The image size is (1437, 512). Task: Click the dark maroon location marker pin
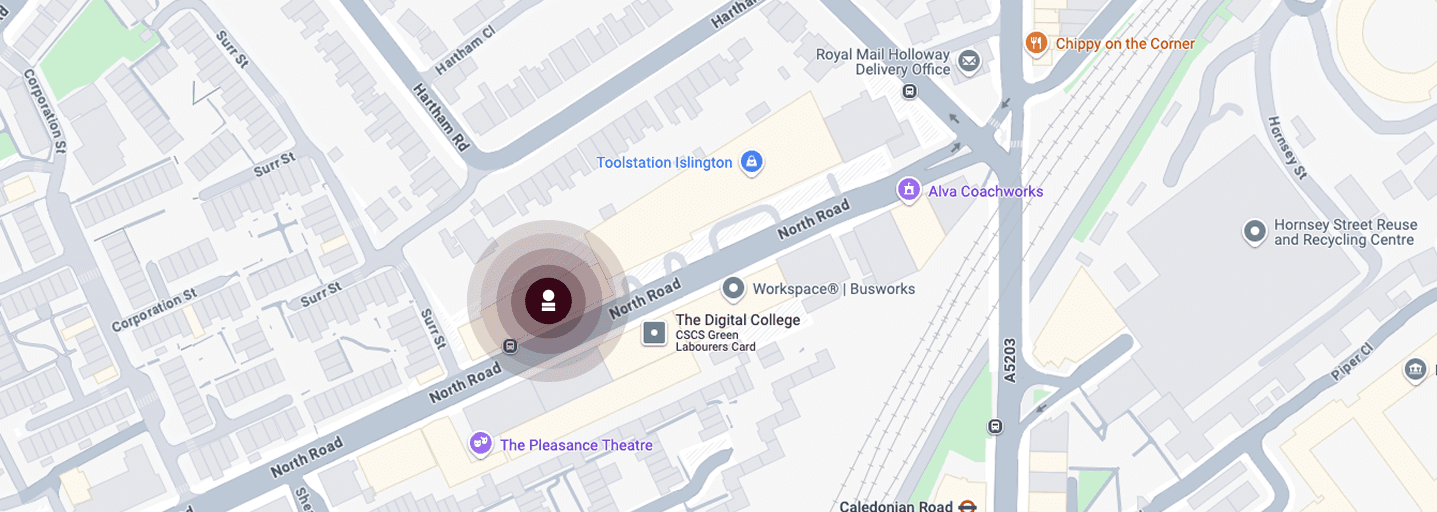(548, 301)
